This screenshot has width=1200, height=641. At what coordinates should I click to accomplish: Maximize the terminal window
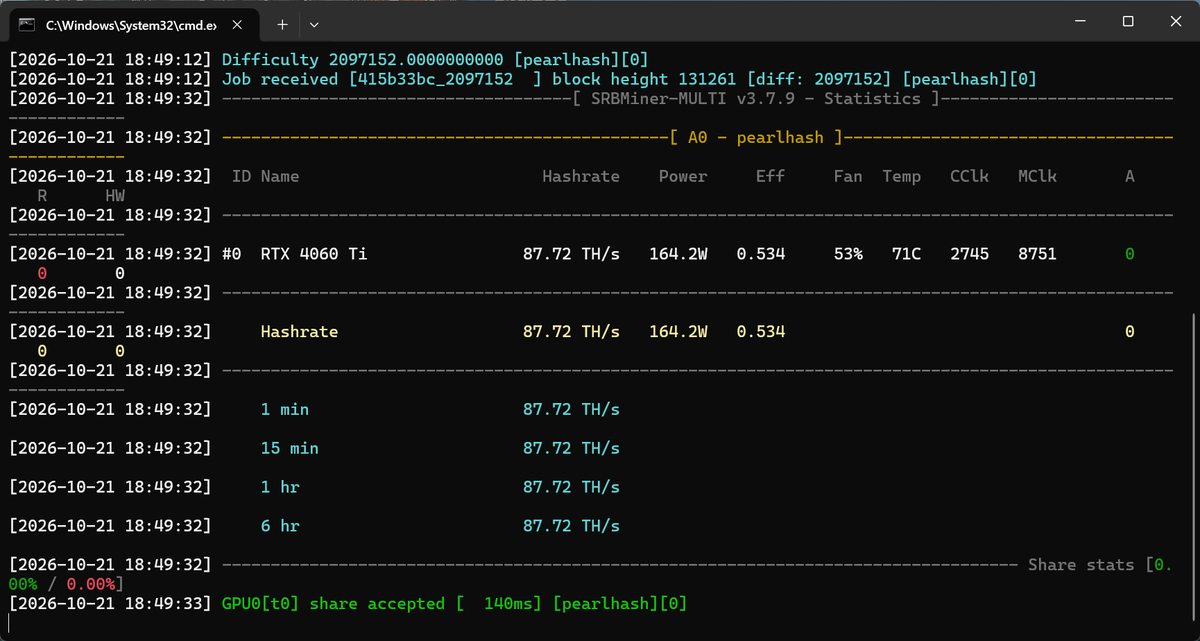1127,21
